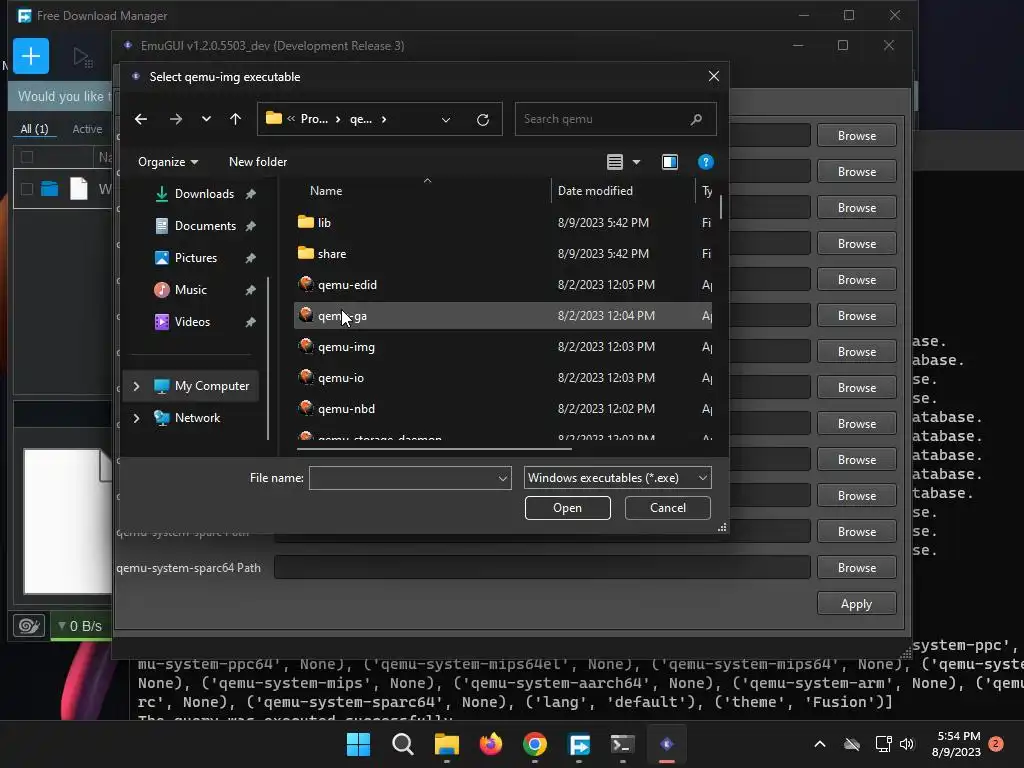The height and width of the screenshot is (768, 1024).
Task: Click the Open button
Action: [x=568, y=508]
